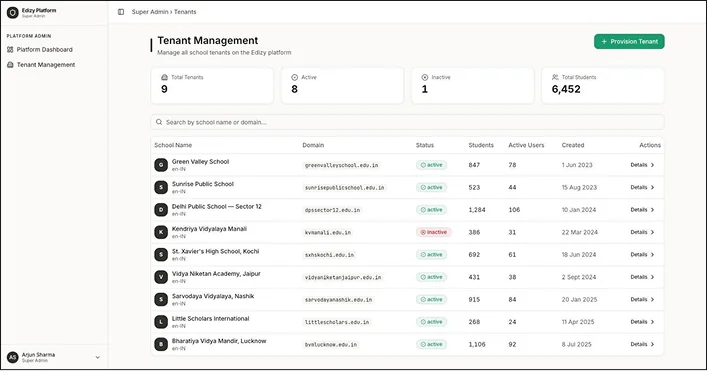Click the sunrisepublicschool.edu.in domain
The width and height of the screenshot is (707, 371).
click(x=344, y=188)
